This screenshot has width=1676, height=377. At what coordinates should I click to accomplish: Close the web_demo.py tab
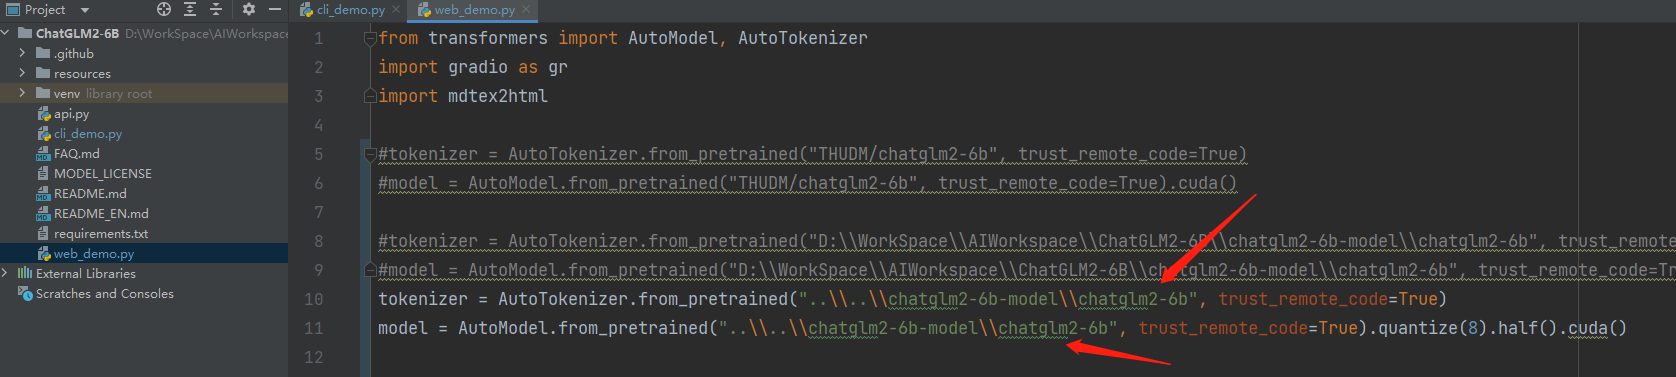(x=526, y=10)
